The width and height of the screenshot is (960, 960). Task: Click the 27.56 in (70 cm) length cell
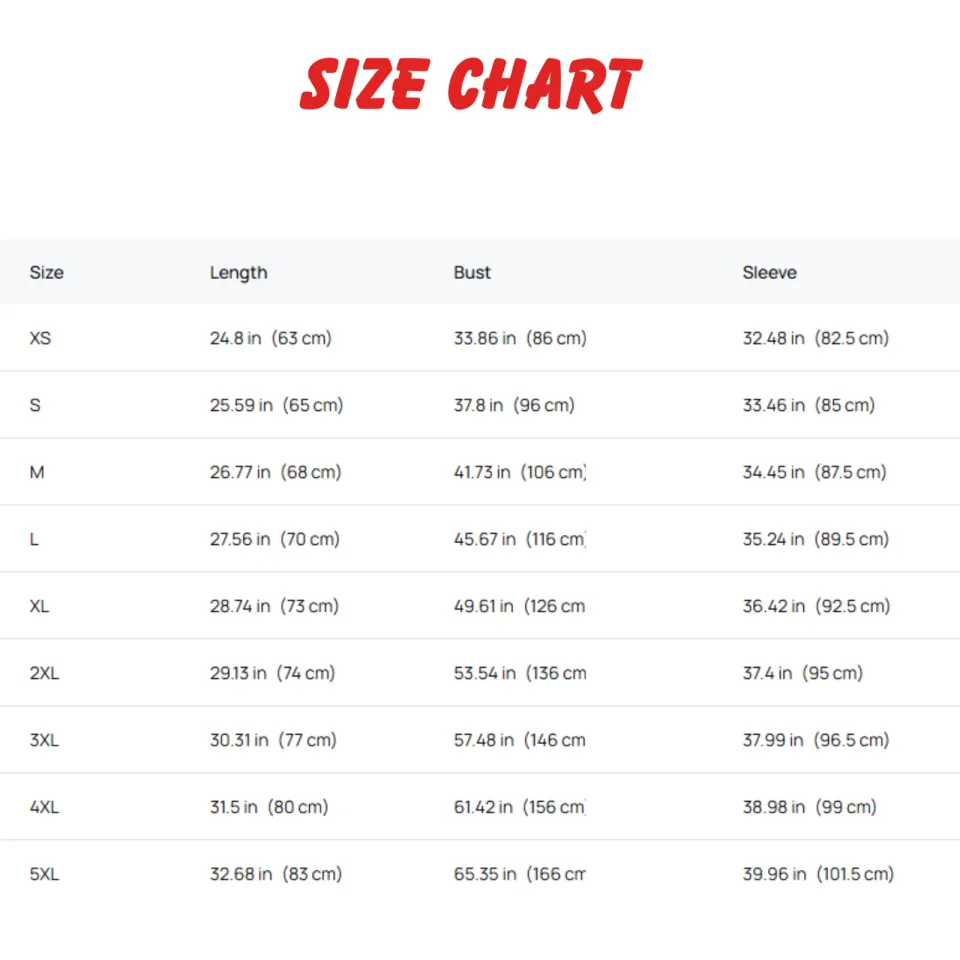(274, 539)
